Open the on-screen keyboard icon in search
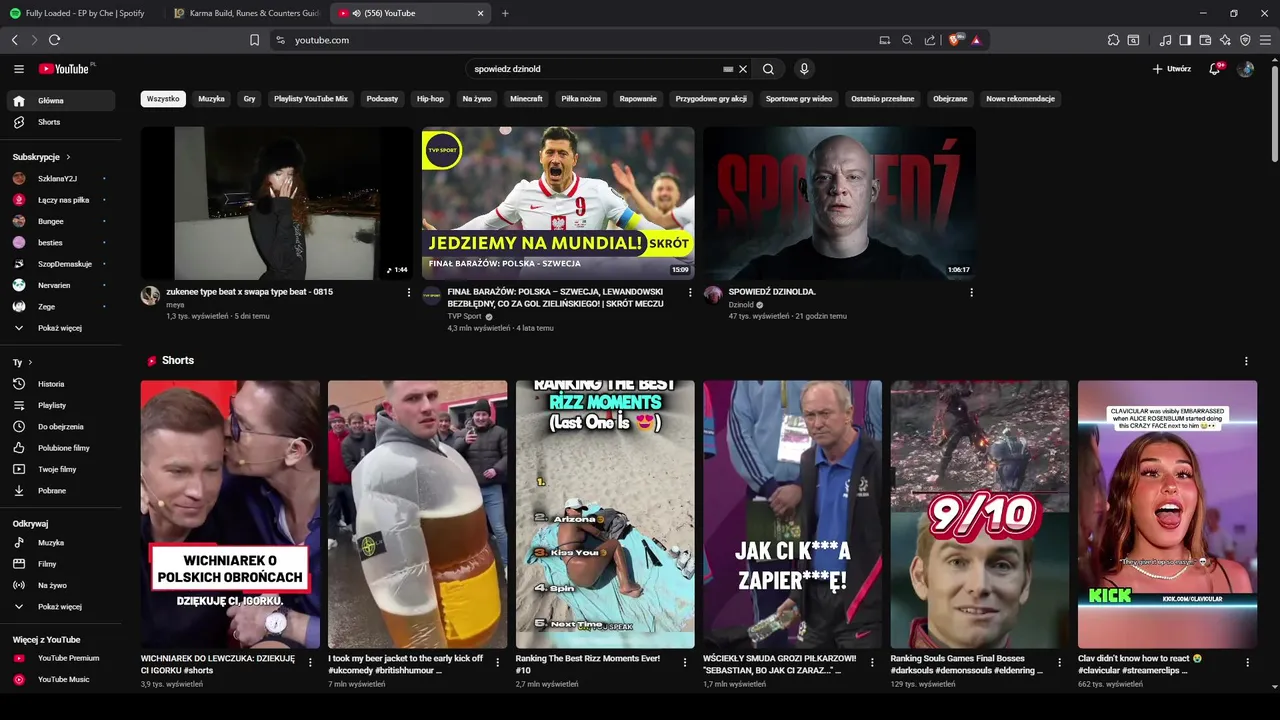Image resolution: width=1280 pixels, height=720 pixels. (728, 69)
